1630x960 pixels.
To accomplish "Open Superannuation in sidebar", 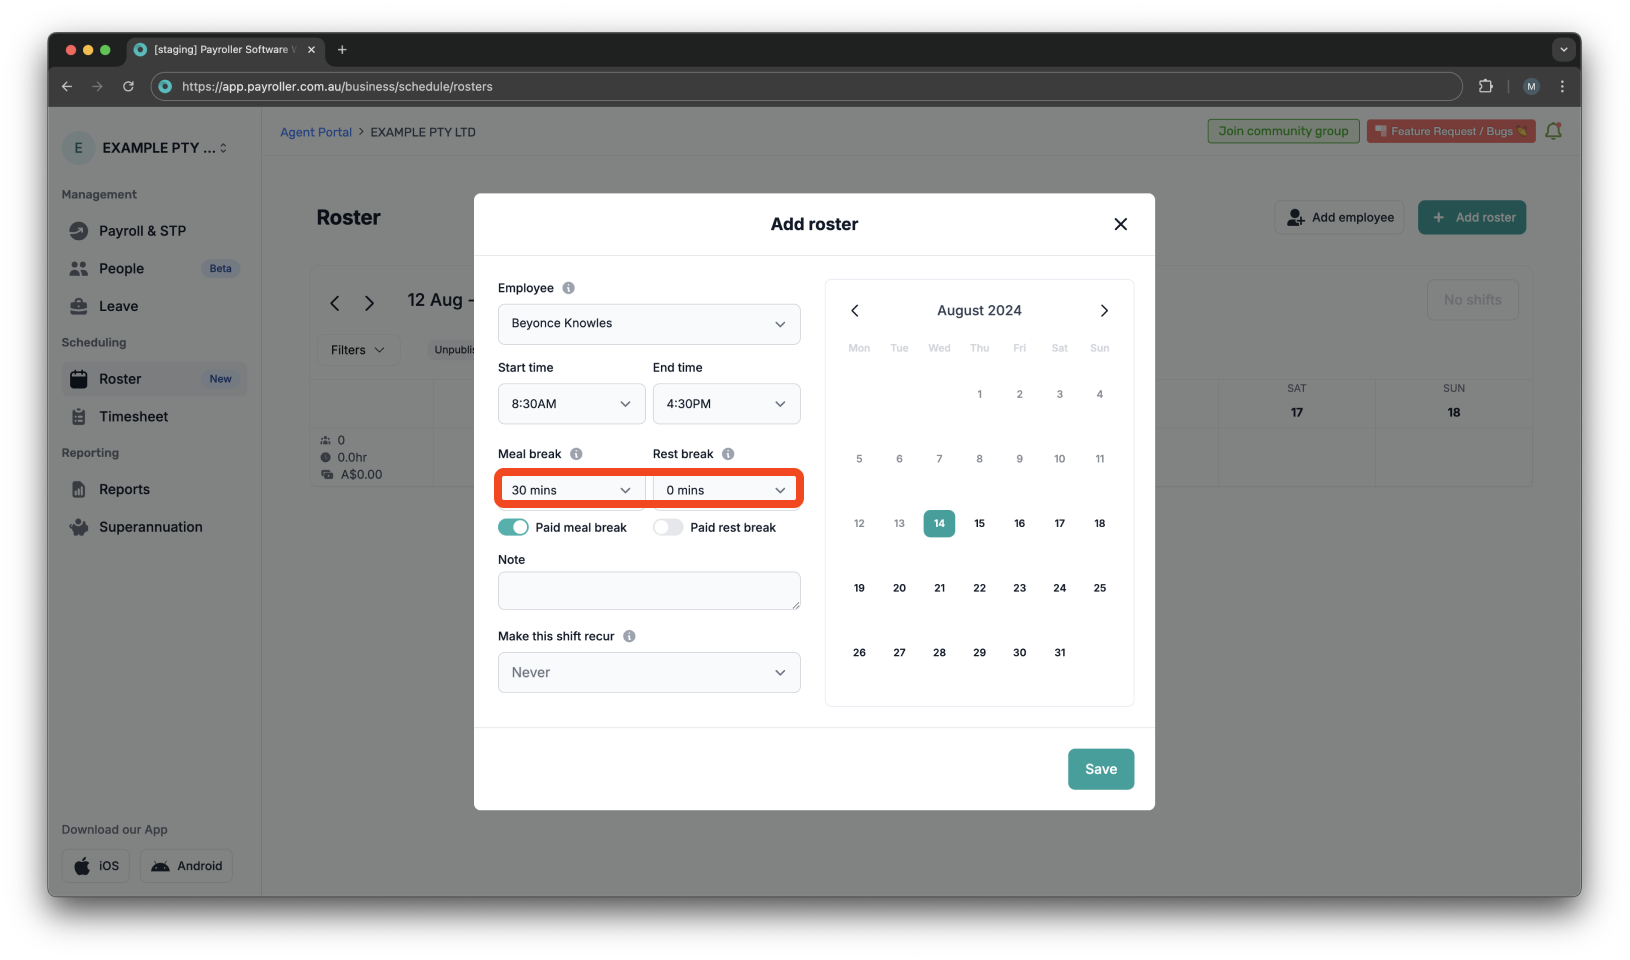I will point(153,527).
